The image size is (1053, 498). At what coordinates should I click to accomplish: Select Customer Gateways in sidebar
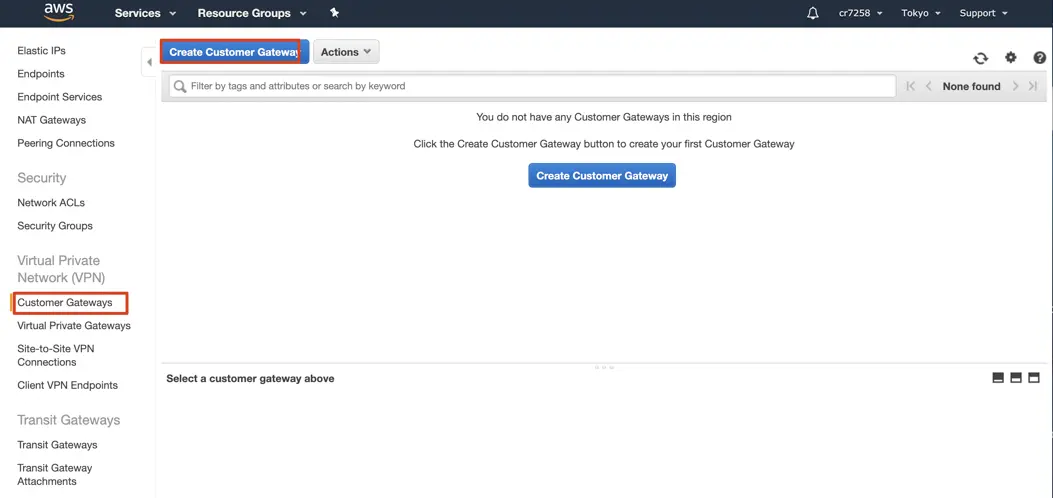[x=65, y=303]
